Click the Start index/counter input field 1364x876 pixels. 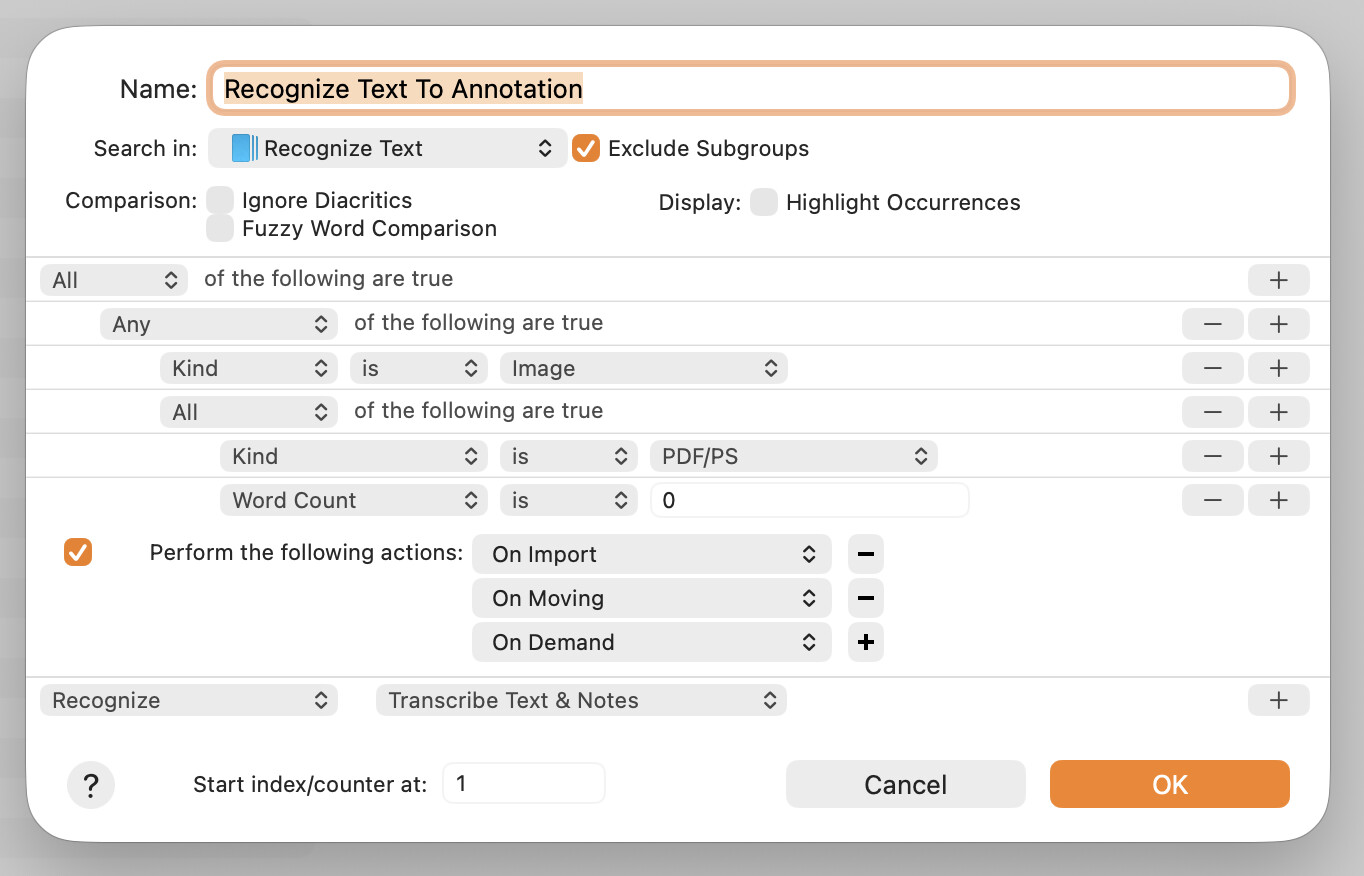(523, 784)
